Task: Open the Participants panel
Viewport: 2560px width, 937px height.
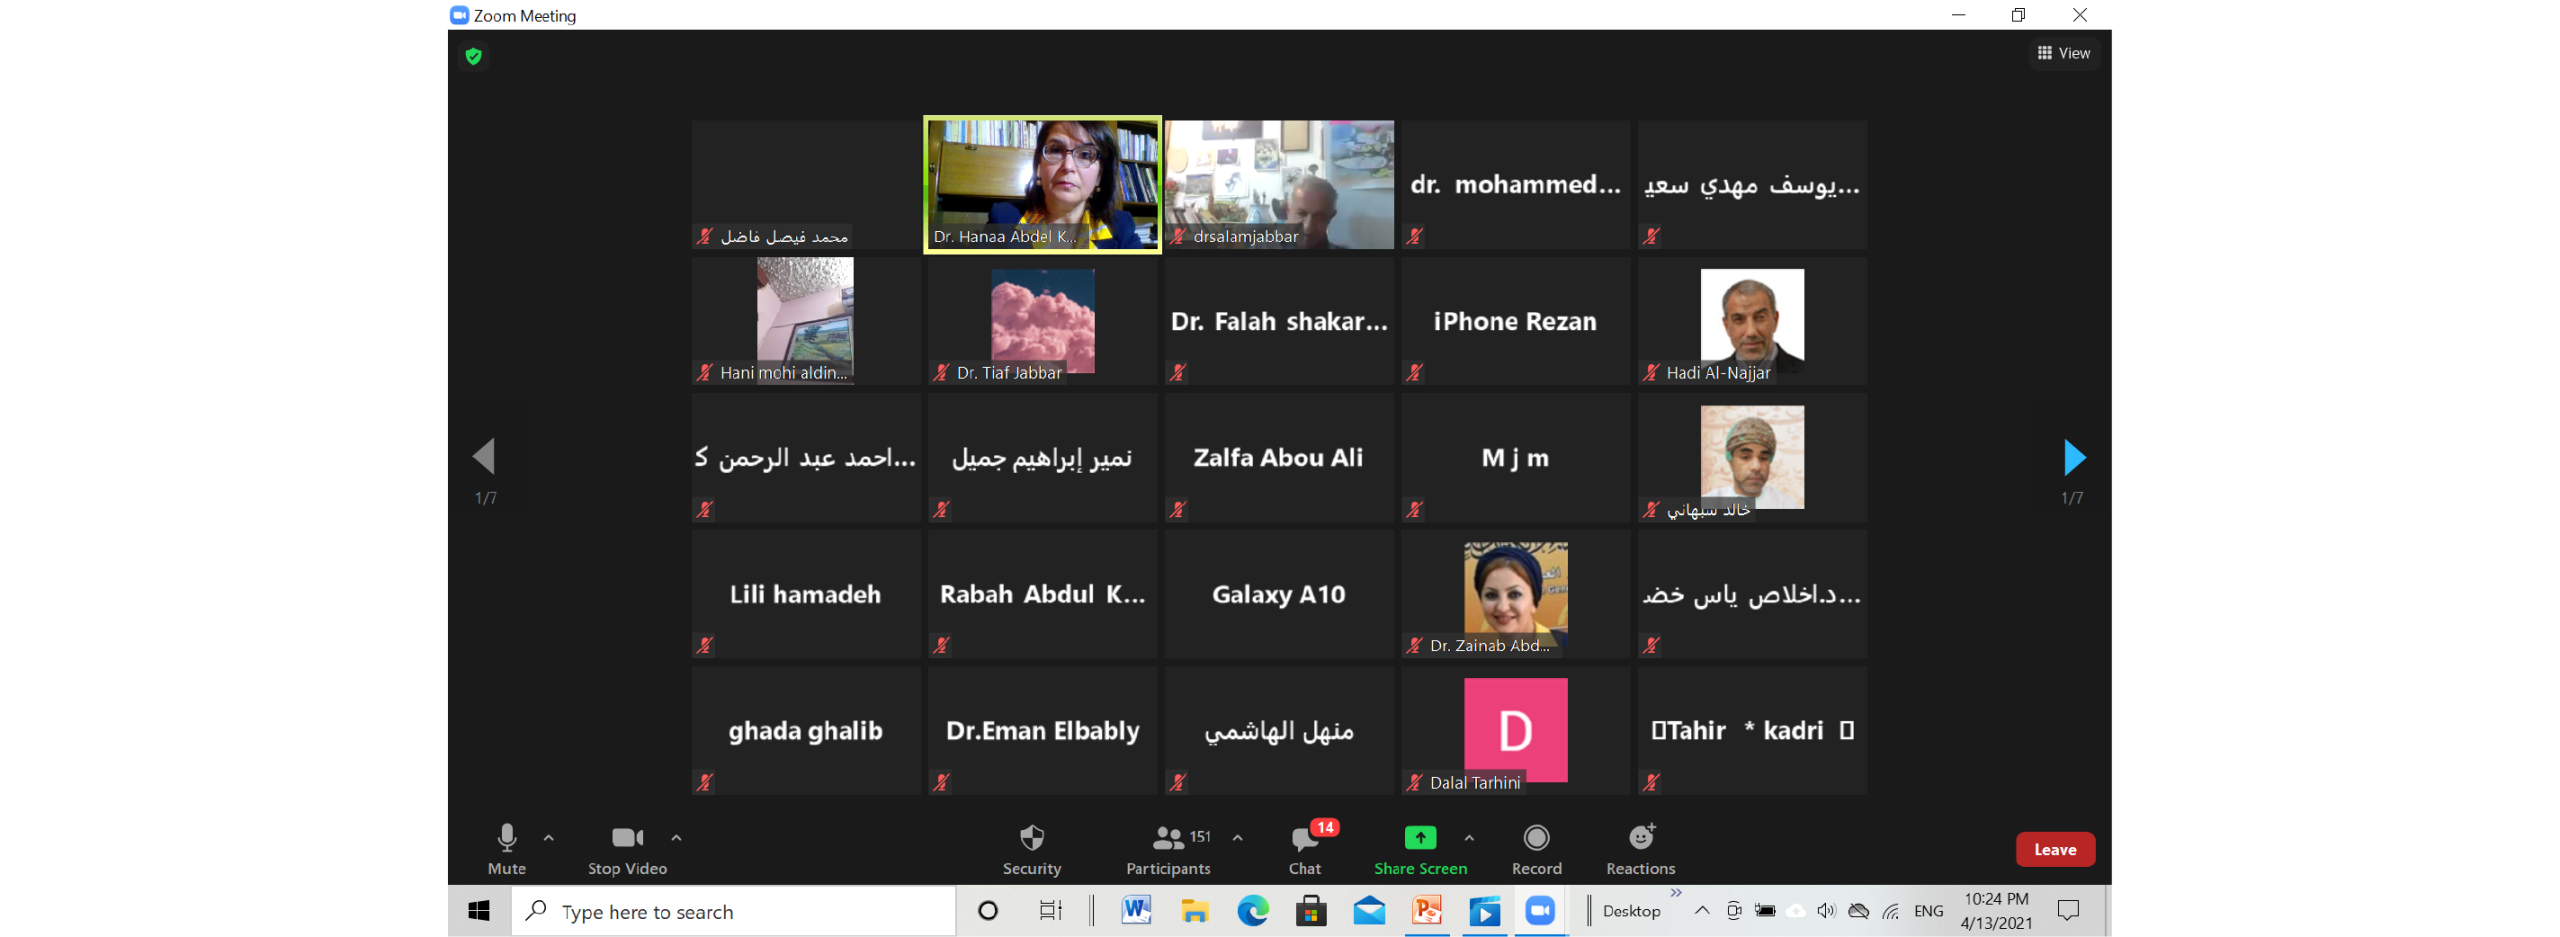Action: (x=1167, y=848)
